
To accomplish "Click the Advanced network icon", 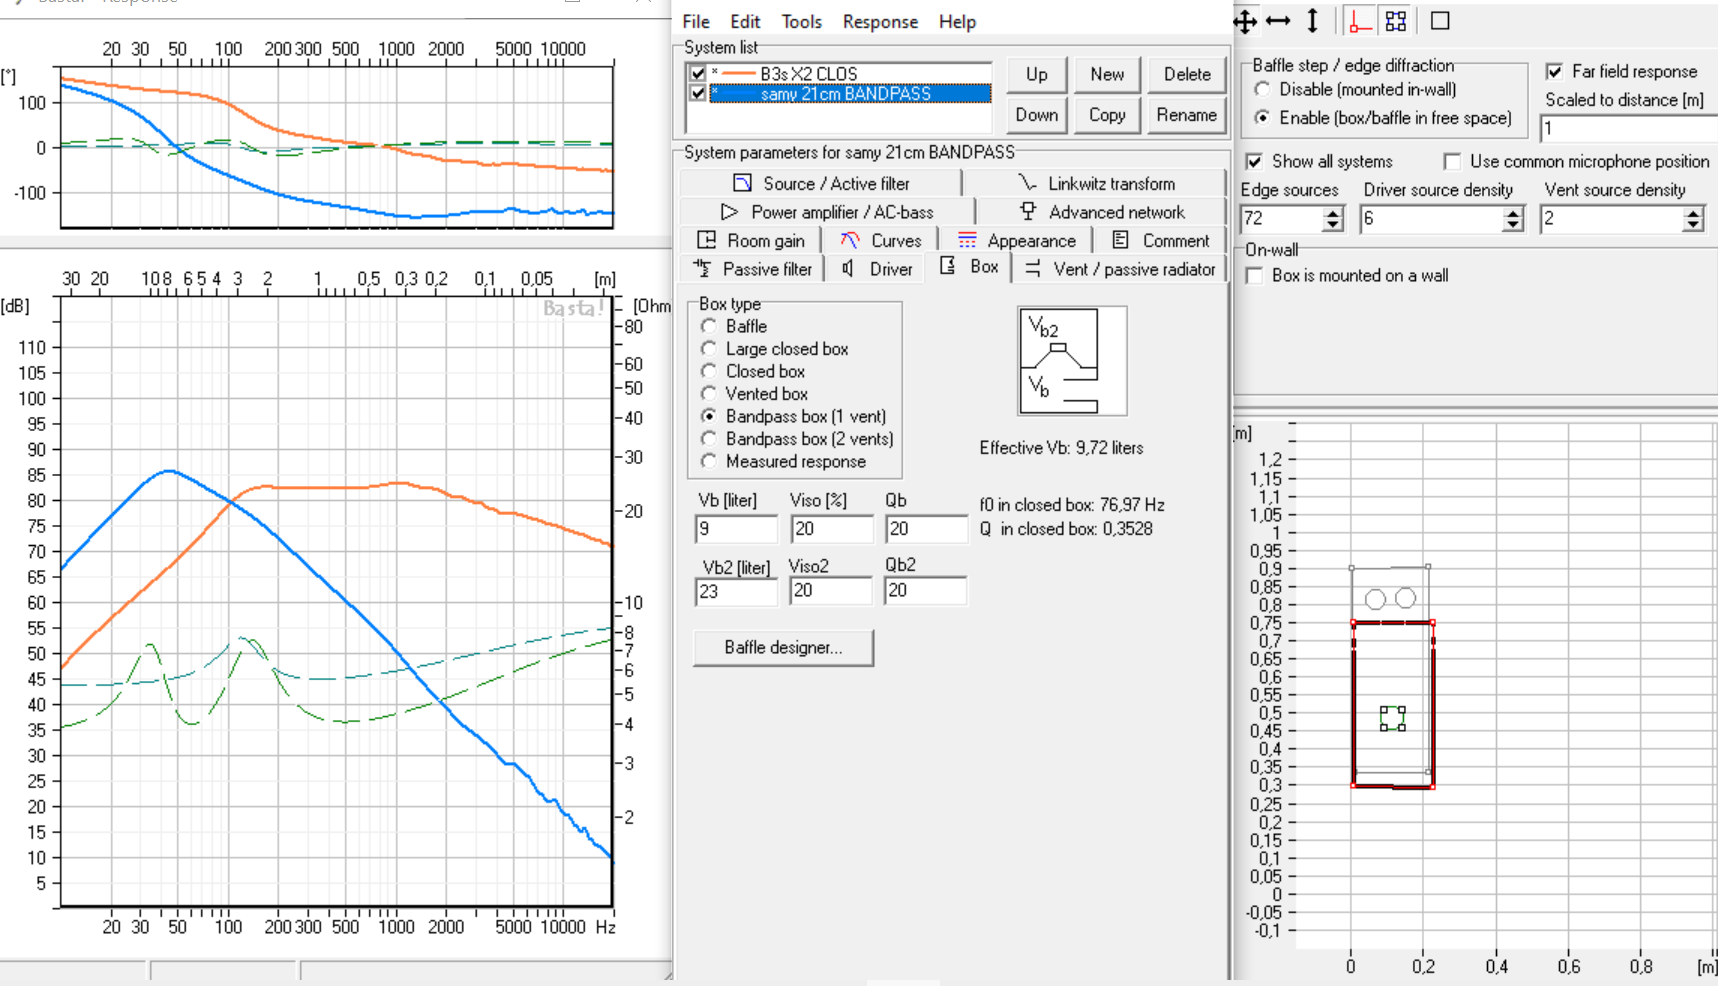I will 1028,211.
